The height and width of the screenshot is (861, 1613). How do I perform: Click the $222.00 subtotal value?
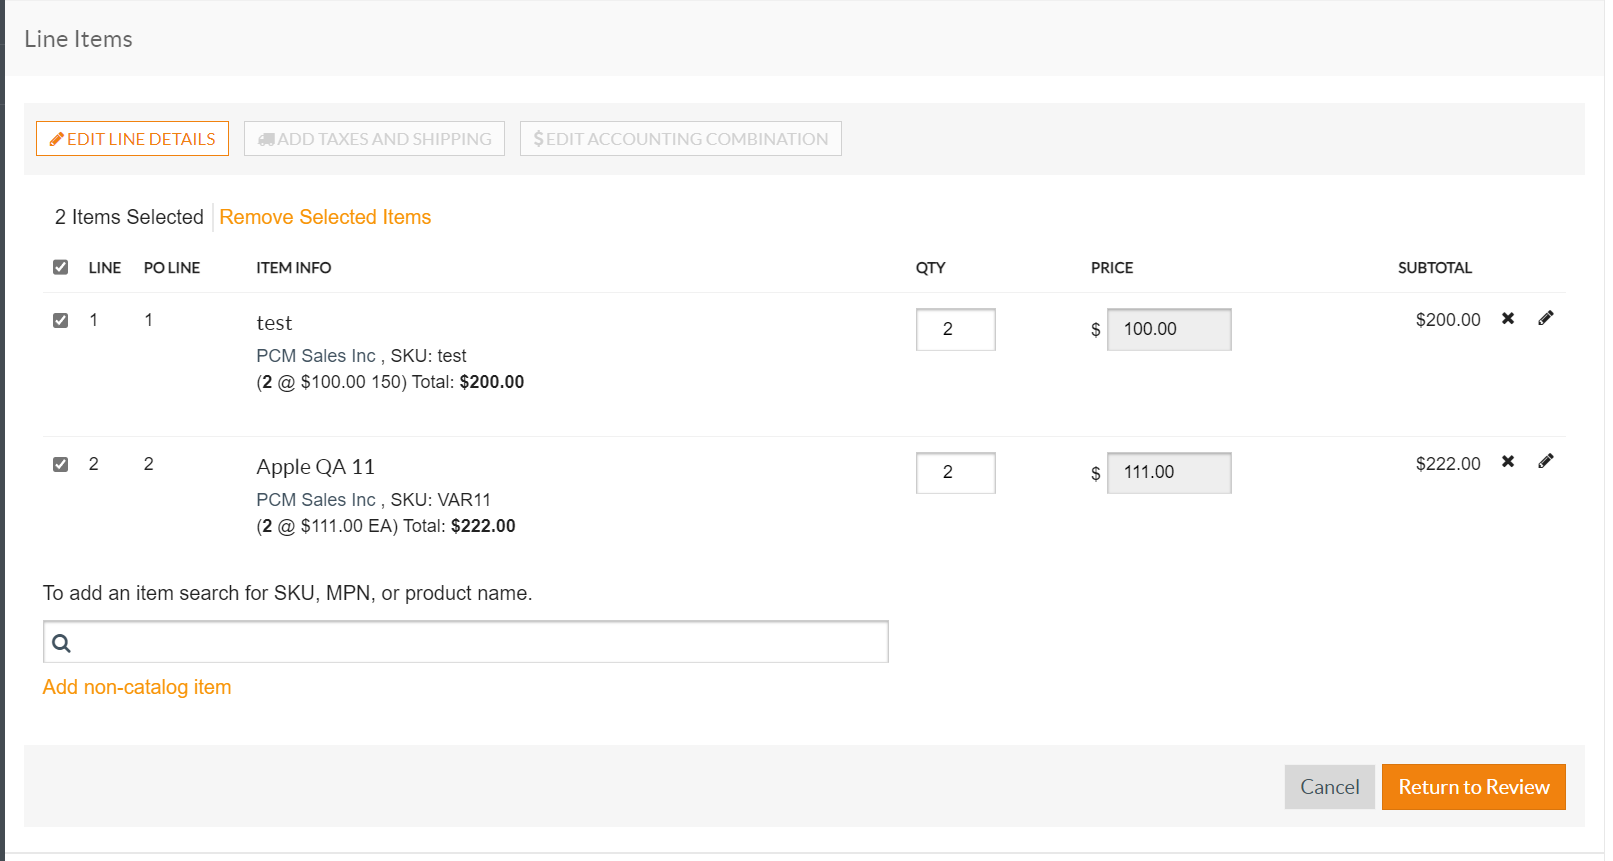click(x=1448, y=464)
